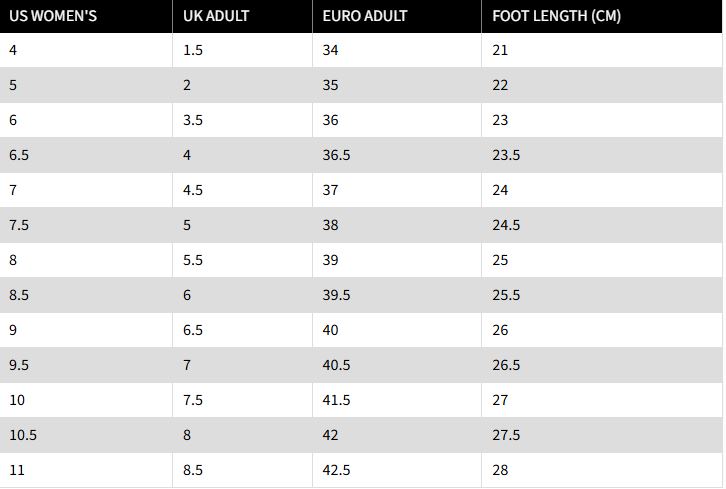The image size is (726, 489).
Task: Select US women's size 11 cell
Action: point(16,470)
